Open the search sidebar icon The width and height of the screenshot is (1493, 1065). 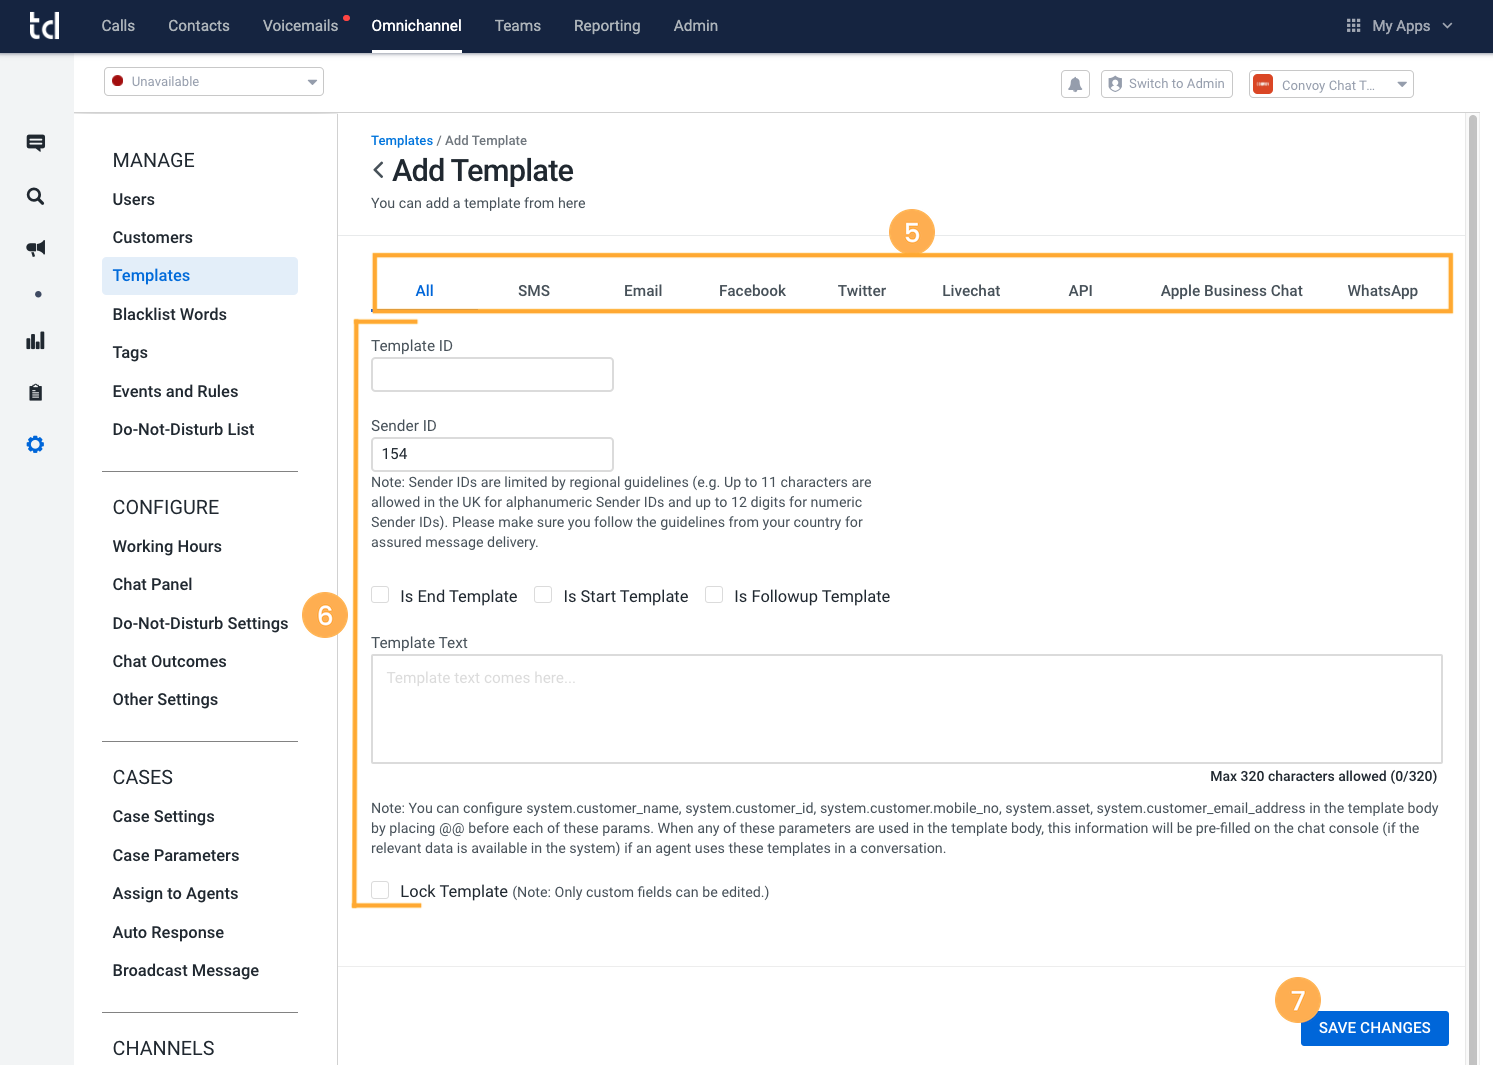(x=36, y=196)
